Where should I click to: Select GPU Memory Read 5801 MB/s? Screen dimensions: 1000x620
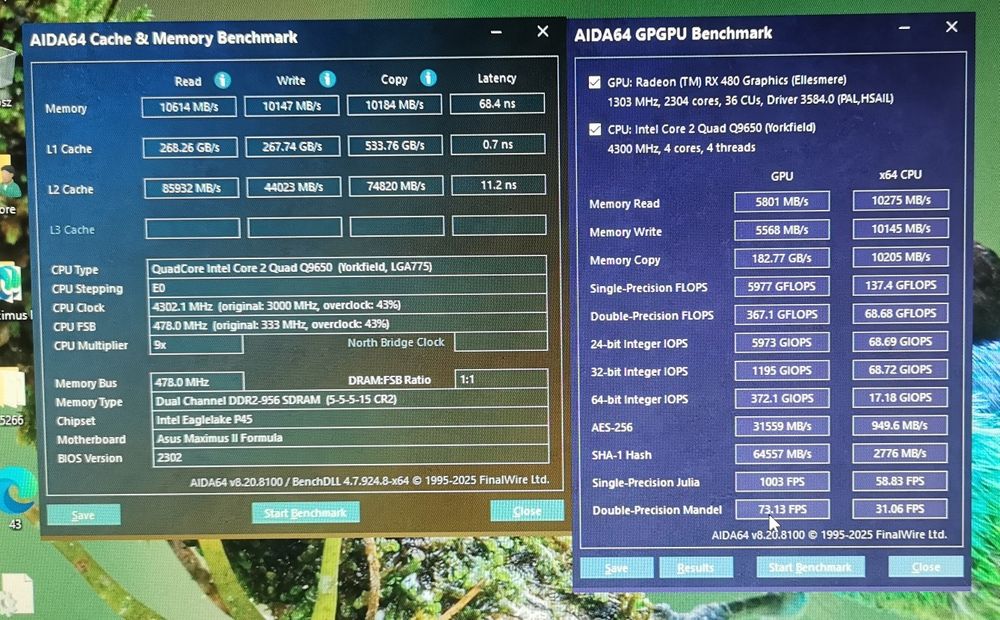coord(782,202)
